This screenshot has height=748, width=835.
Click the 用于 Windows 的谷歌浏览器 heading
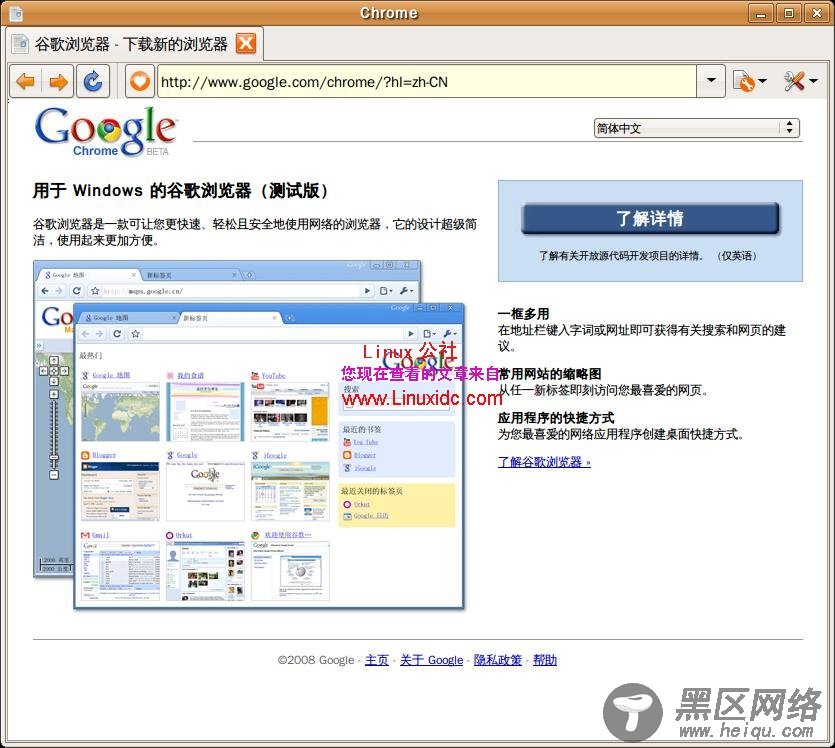pos(180,190)
